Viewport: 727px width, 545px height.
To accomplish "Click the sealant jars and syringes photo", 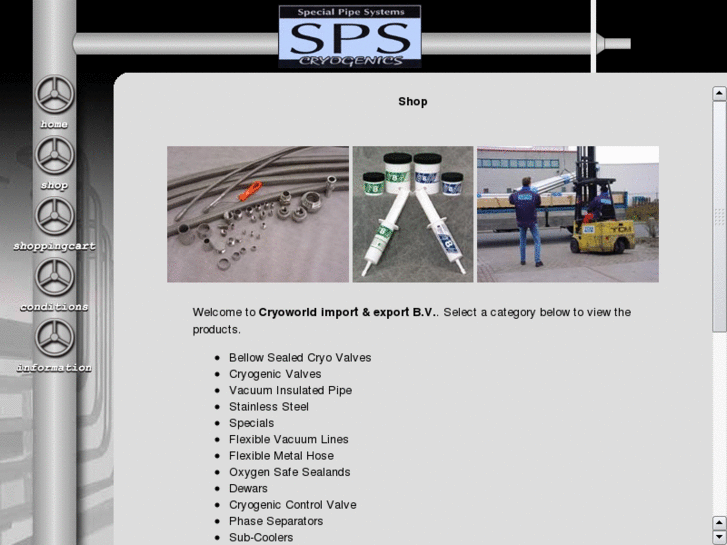I will click(413, 214).
